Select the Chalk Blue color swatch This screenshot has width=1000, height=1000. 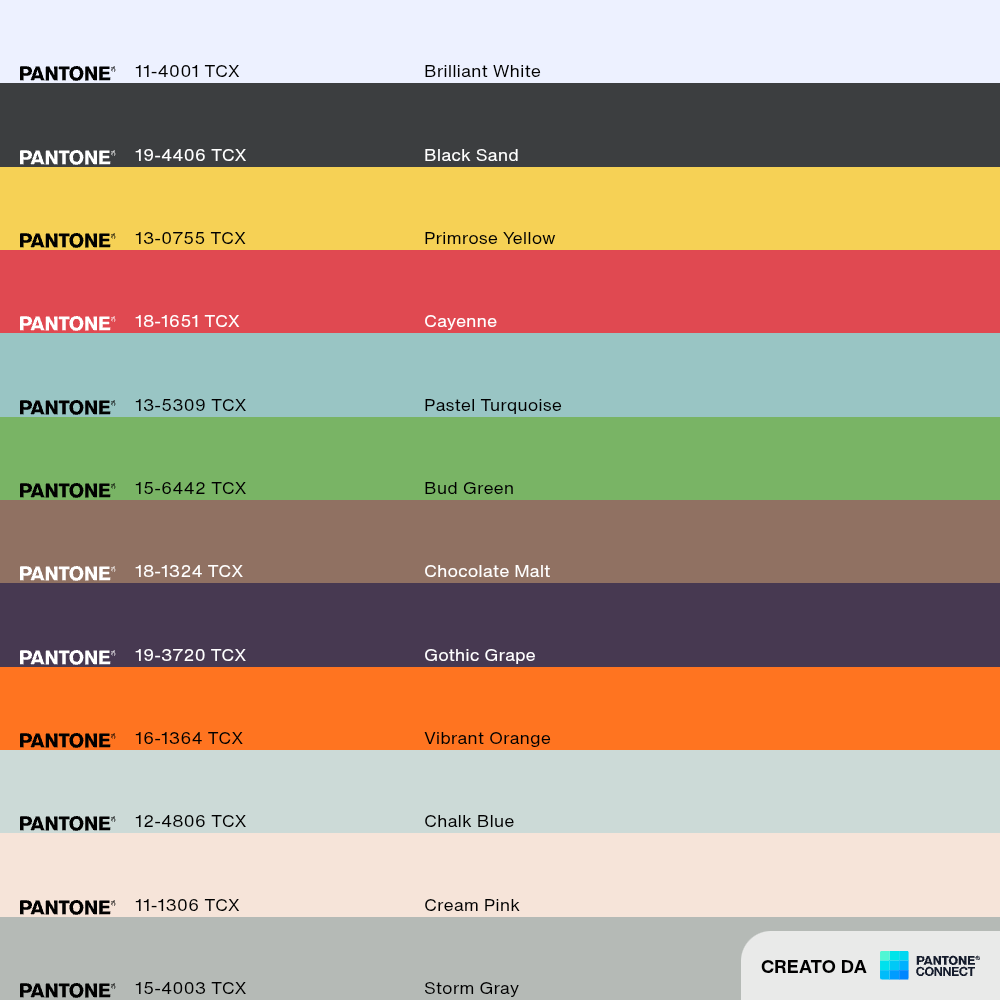pos(500,791)
